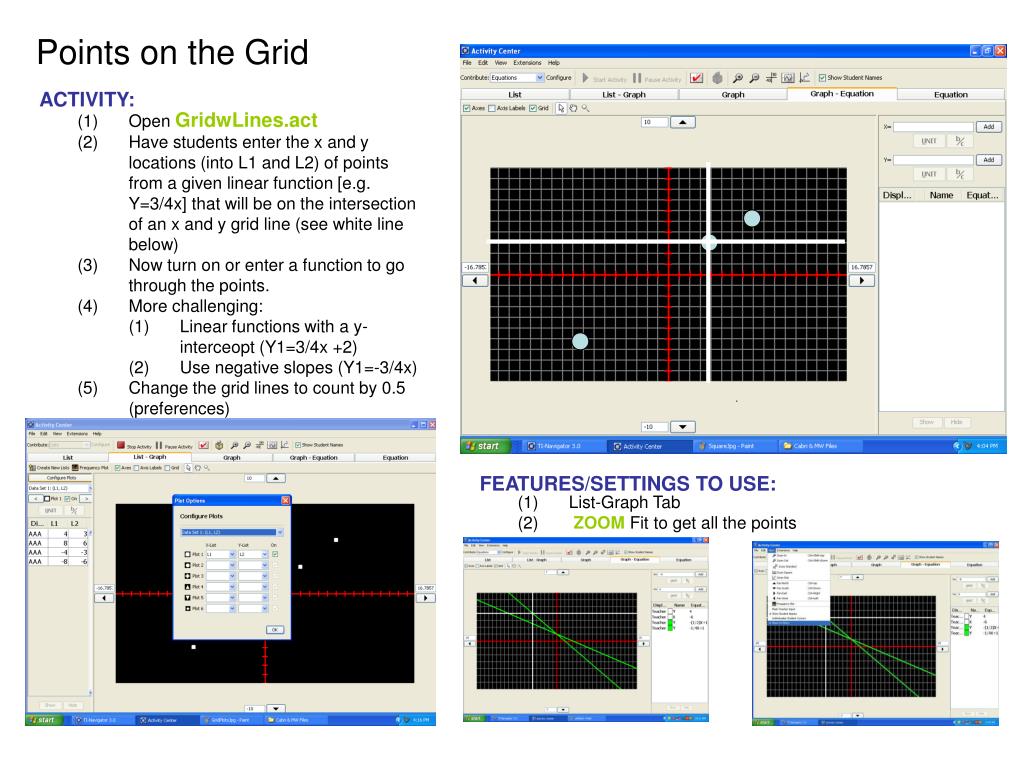The image size is (1024, 768).
Task: Click the Add button next to Y= field
Action: [x=989, y=160]
